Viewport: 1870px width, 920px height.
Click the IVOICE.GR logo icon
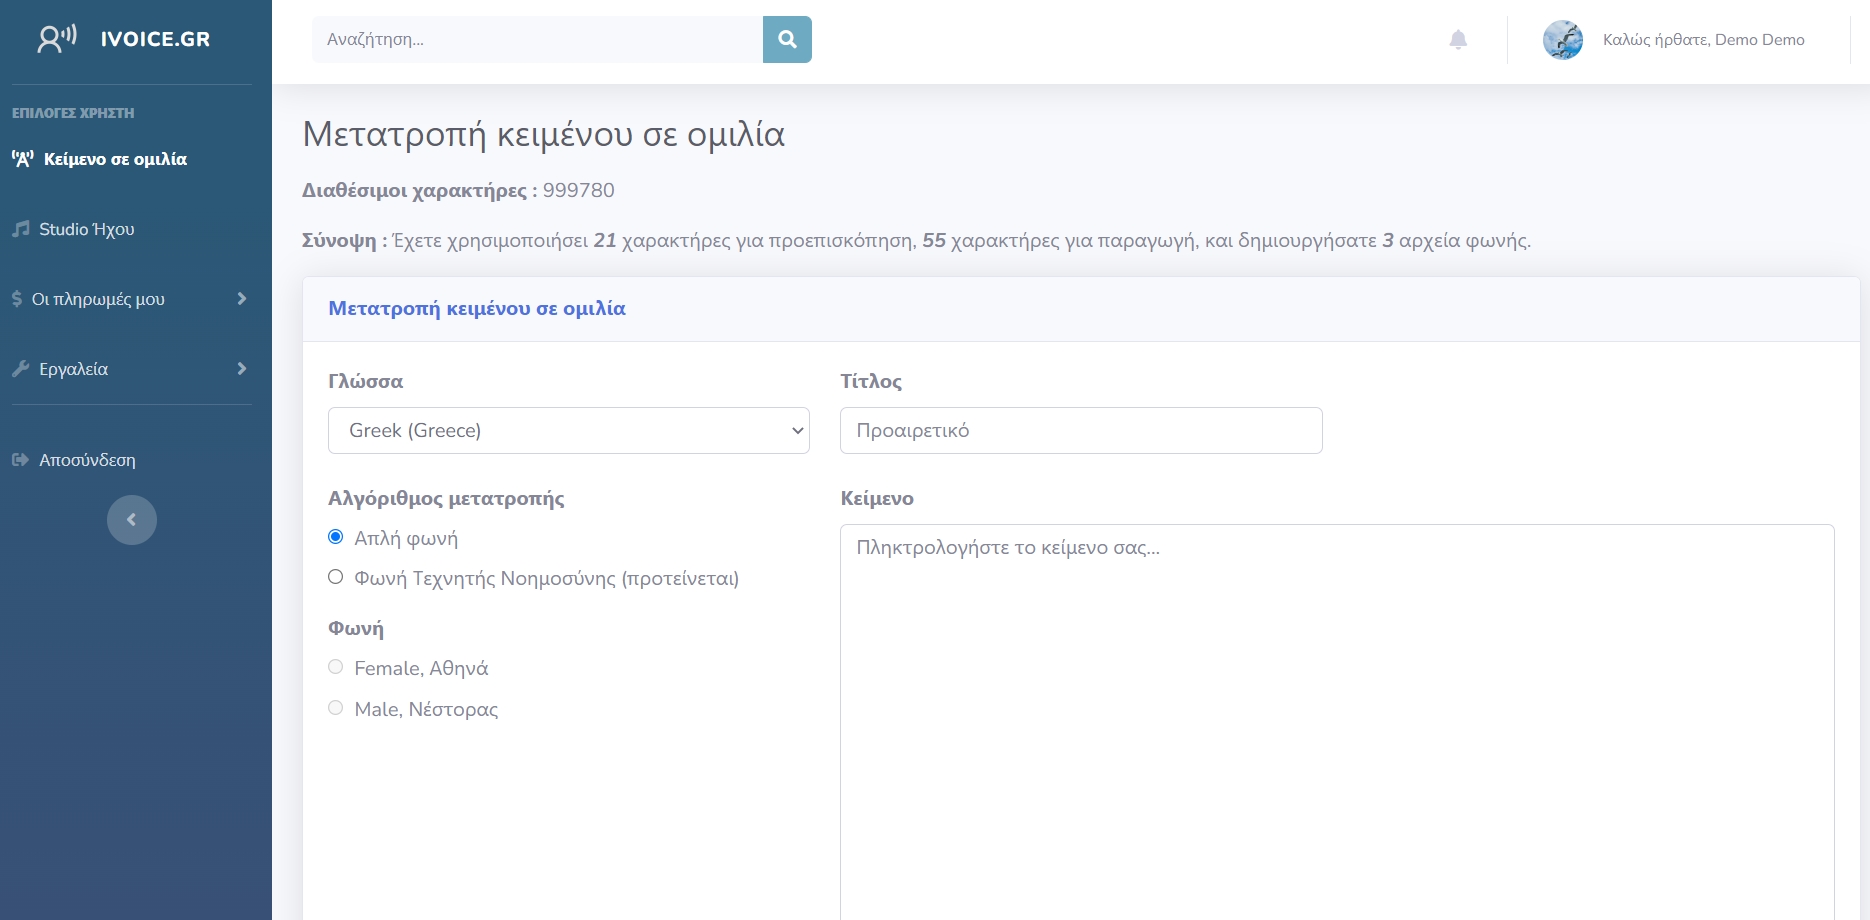57,39
